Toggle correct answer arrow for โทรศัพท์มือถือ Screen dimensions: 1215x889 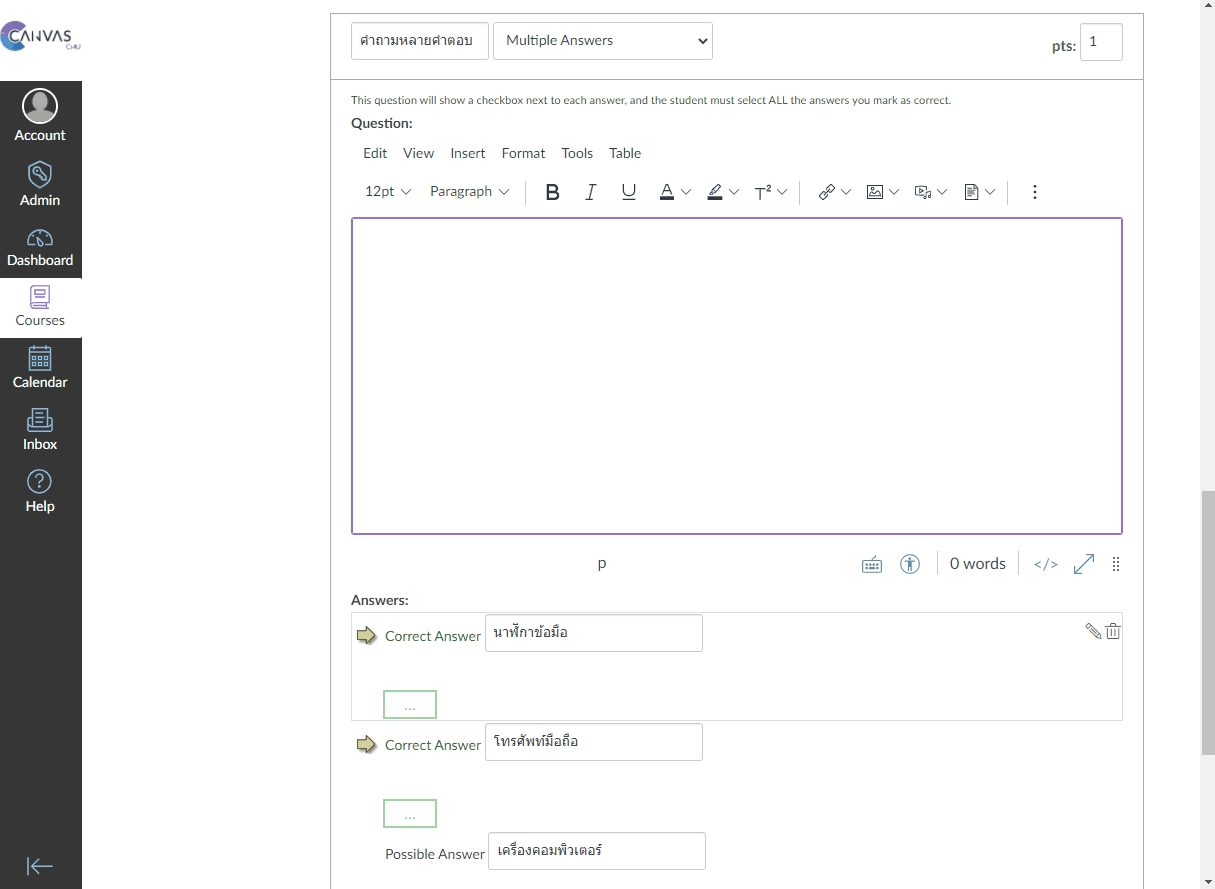[366, 744]
